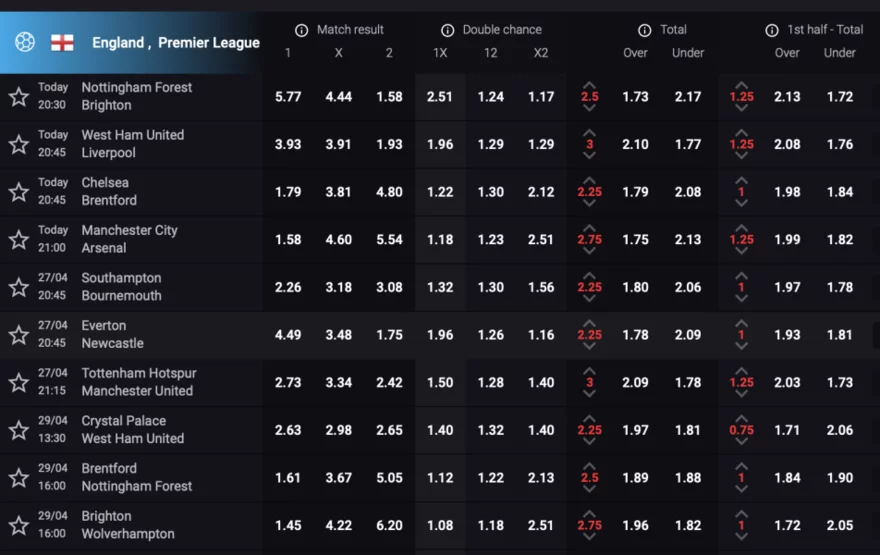880x555 pixels.
Task: Select draw odds 3.18 for Southampton vs Bournemouth
Action: coord(338,287)
